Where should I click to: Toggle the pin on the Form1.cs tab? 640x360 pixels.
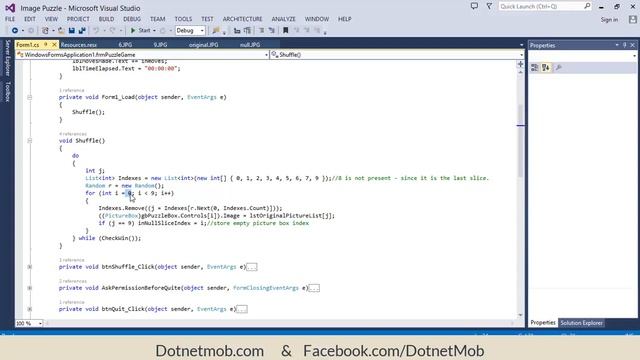(x=46, y=44)
